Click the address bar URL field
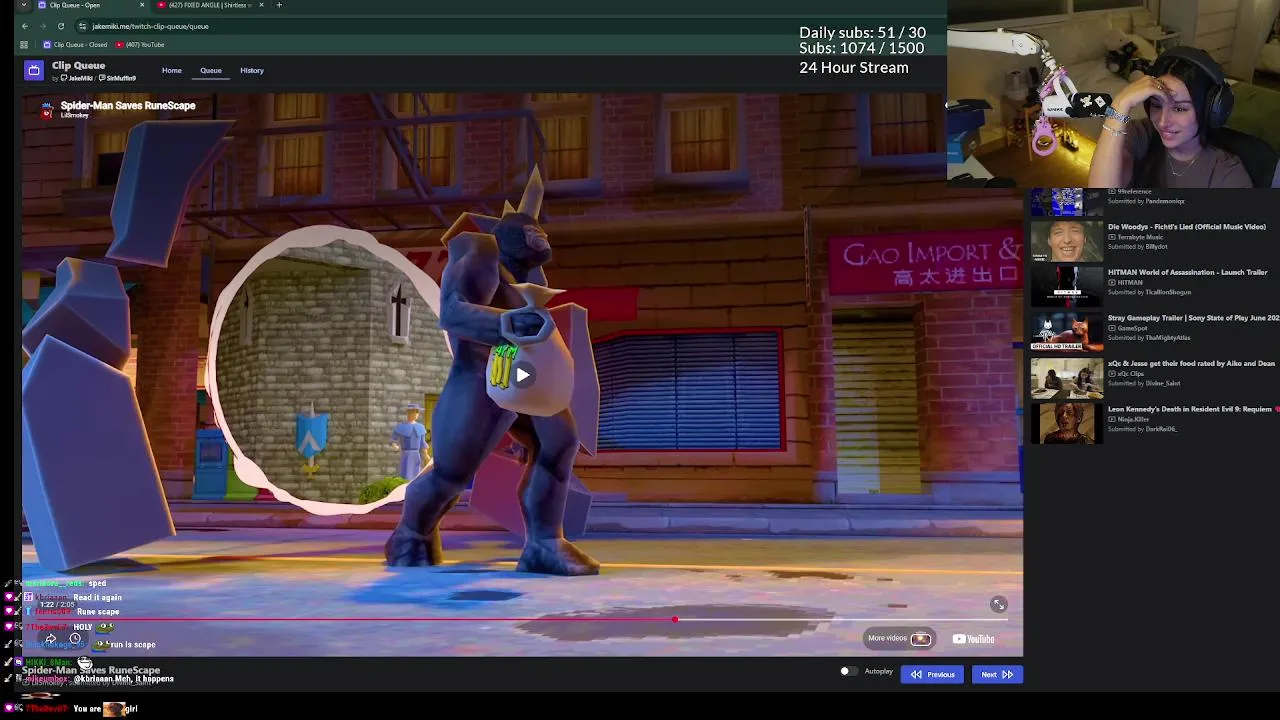The width and height of the screenshot is (1280, 720). click(150, 26)
